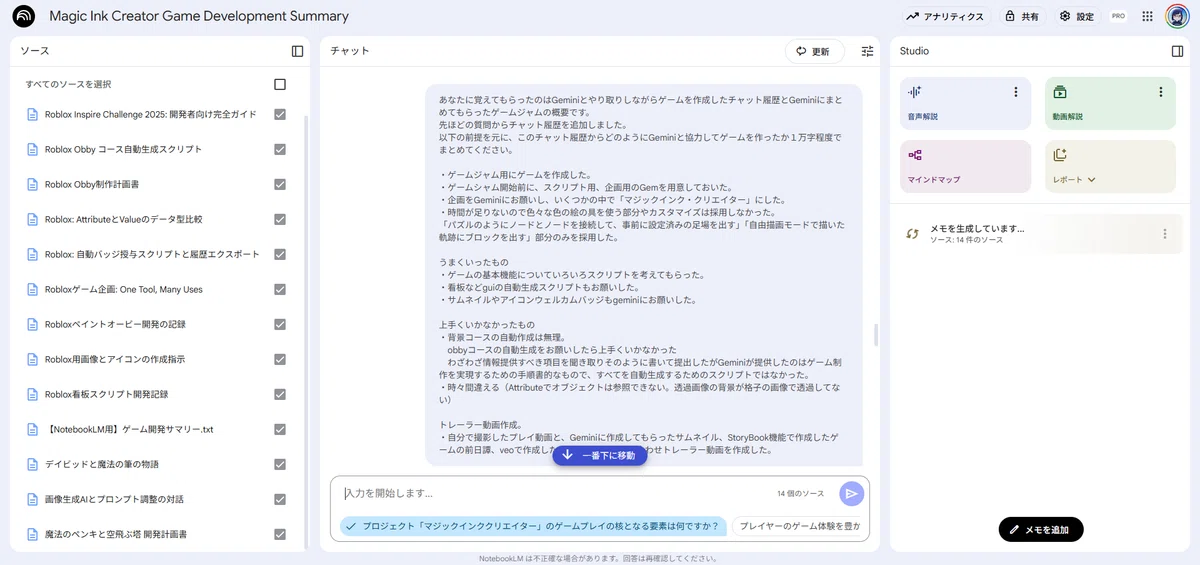
Task: Open chat configuration sliders icon
Action: pos(867,51)
